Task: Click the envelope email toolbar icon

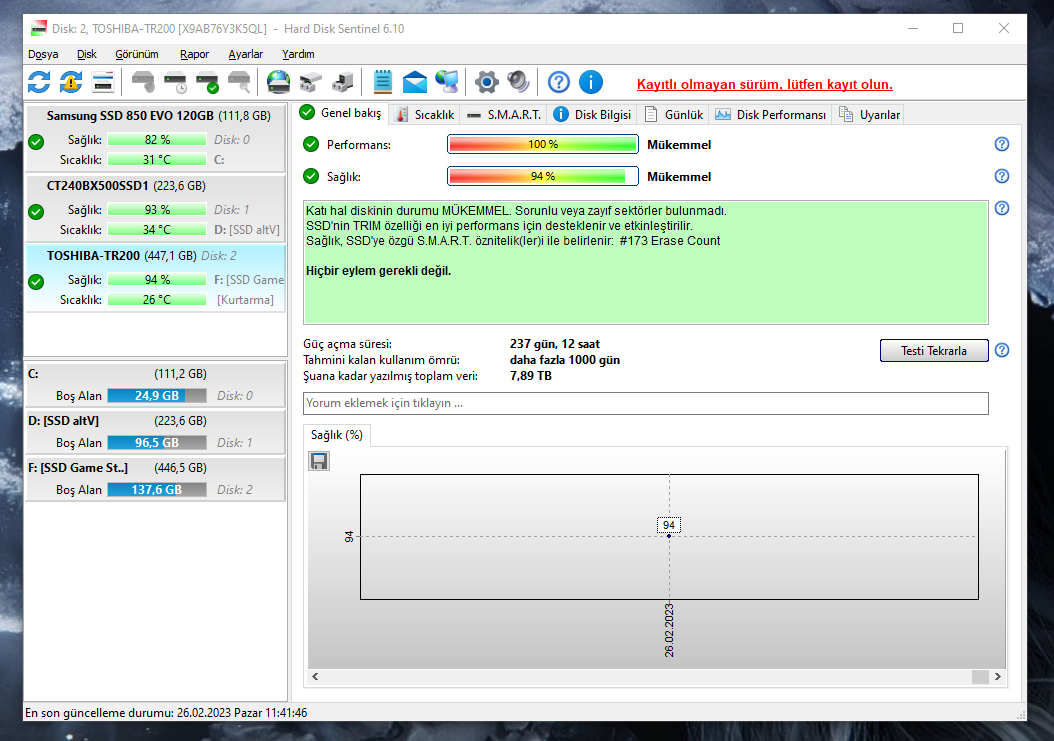Action: 415,83
